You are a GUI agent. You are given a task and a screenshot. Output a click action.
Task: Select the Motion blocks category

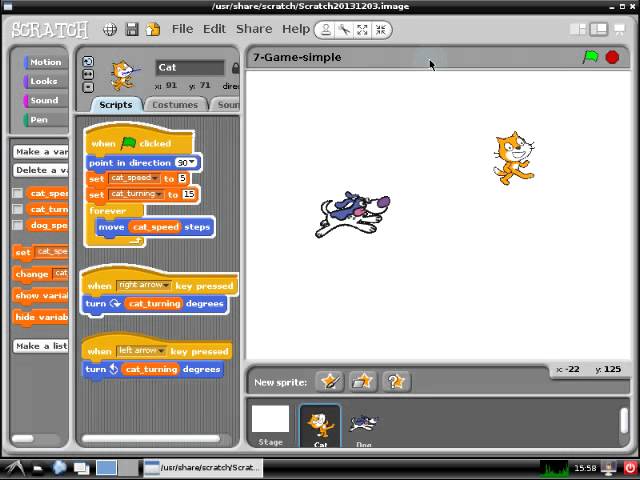coord(45,62)
